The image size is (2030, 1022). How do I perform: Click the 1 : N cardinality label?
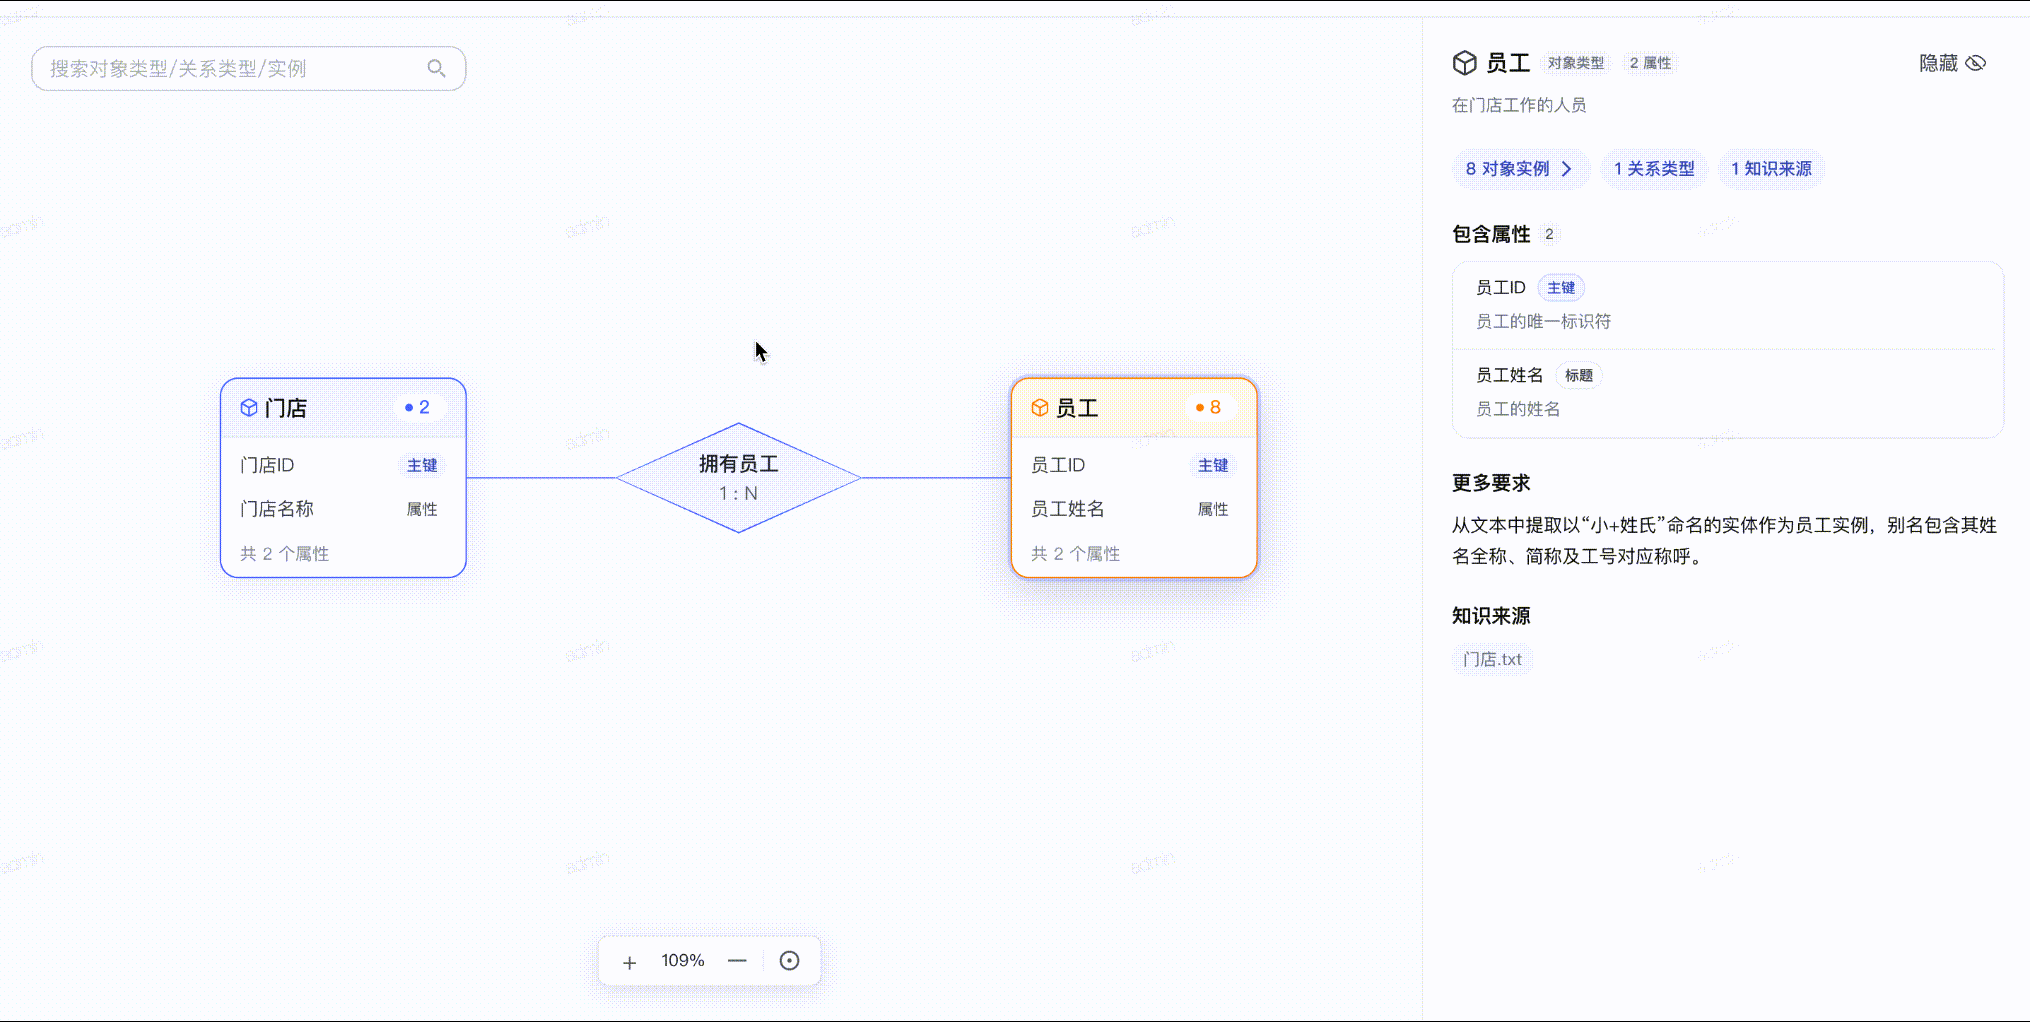click(x=738, y=494)
